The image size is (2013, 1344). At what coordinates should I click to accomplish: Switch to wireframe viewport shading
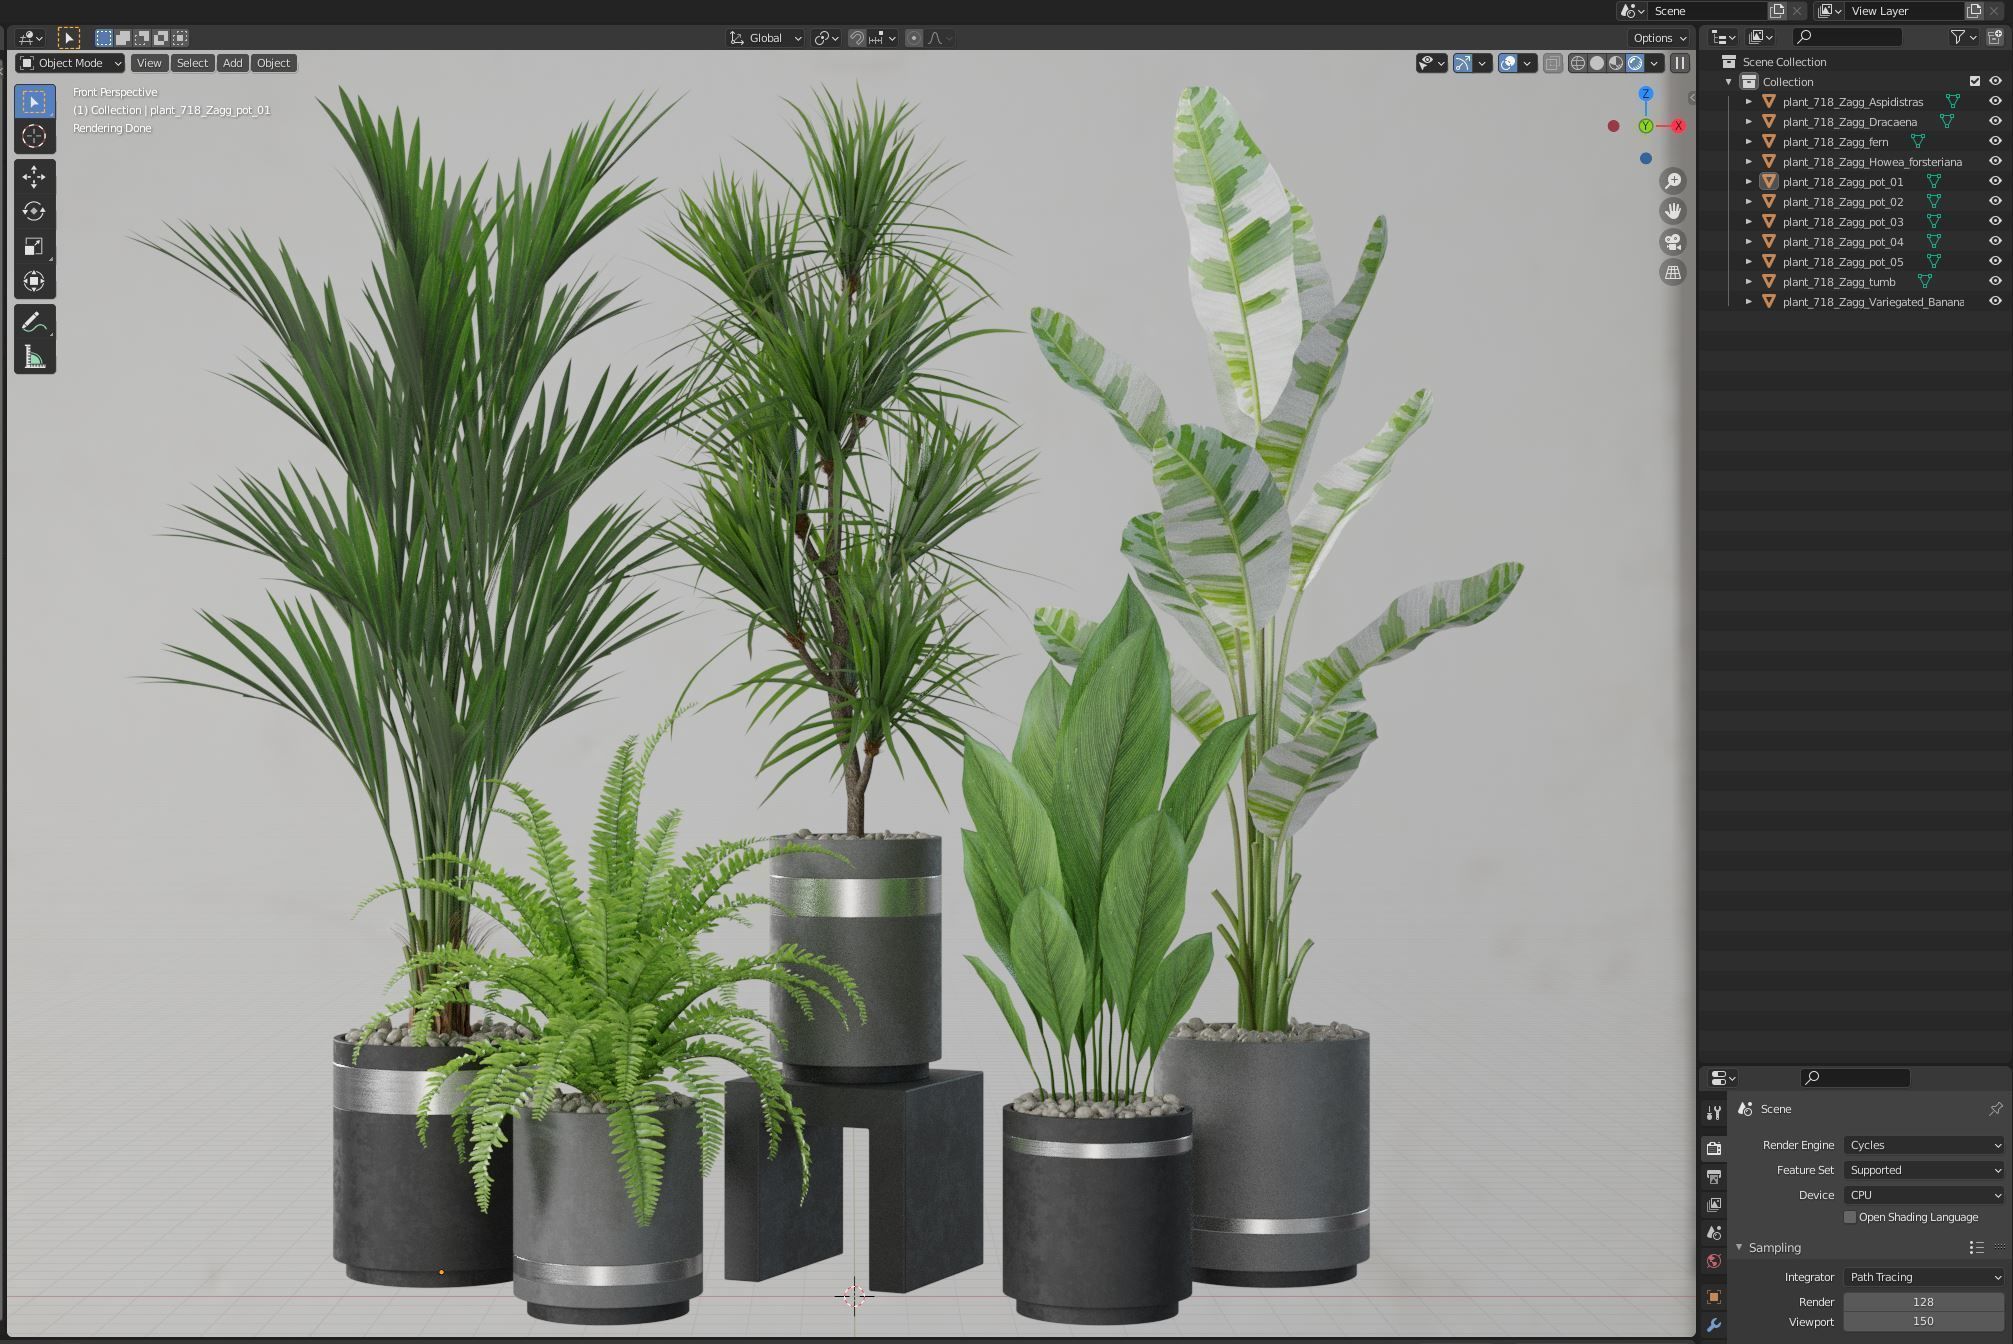pyautogui.click(x=1578, y=63)
